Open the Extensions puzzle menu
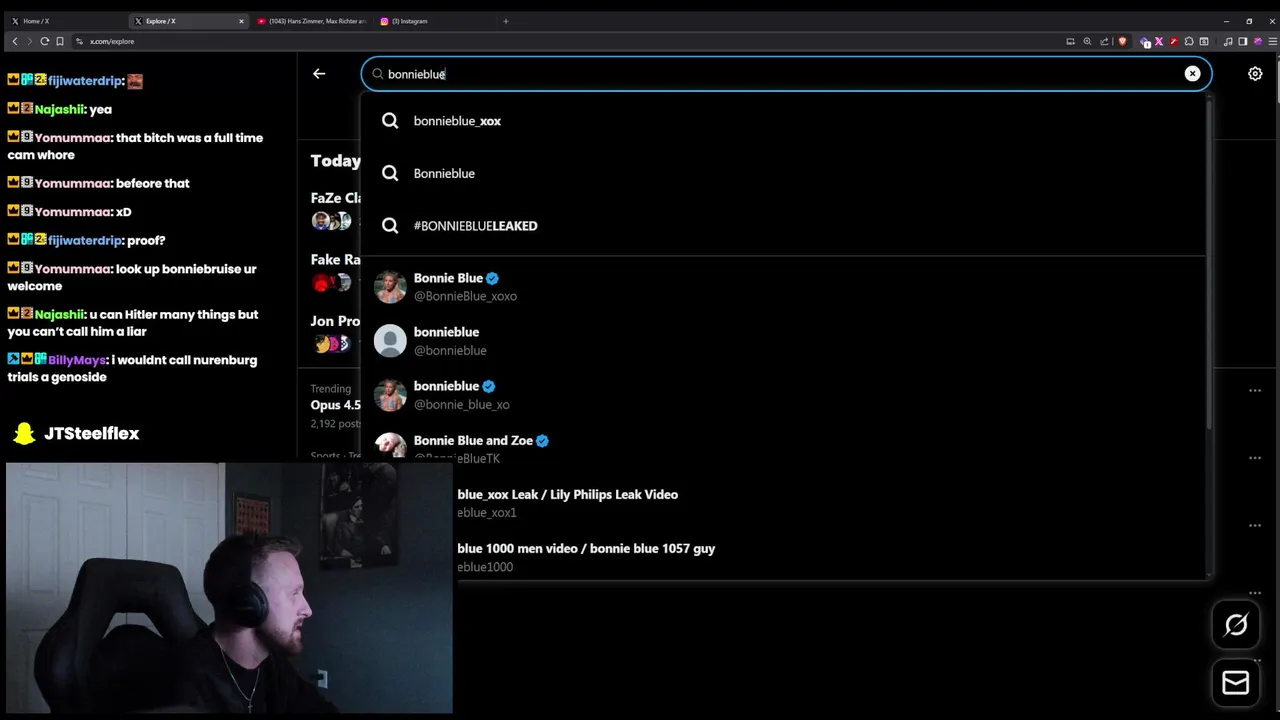Viewport: 1280px width, 720px height. (x=1189, y=41)
